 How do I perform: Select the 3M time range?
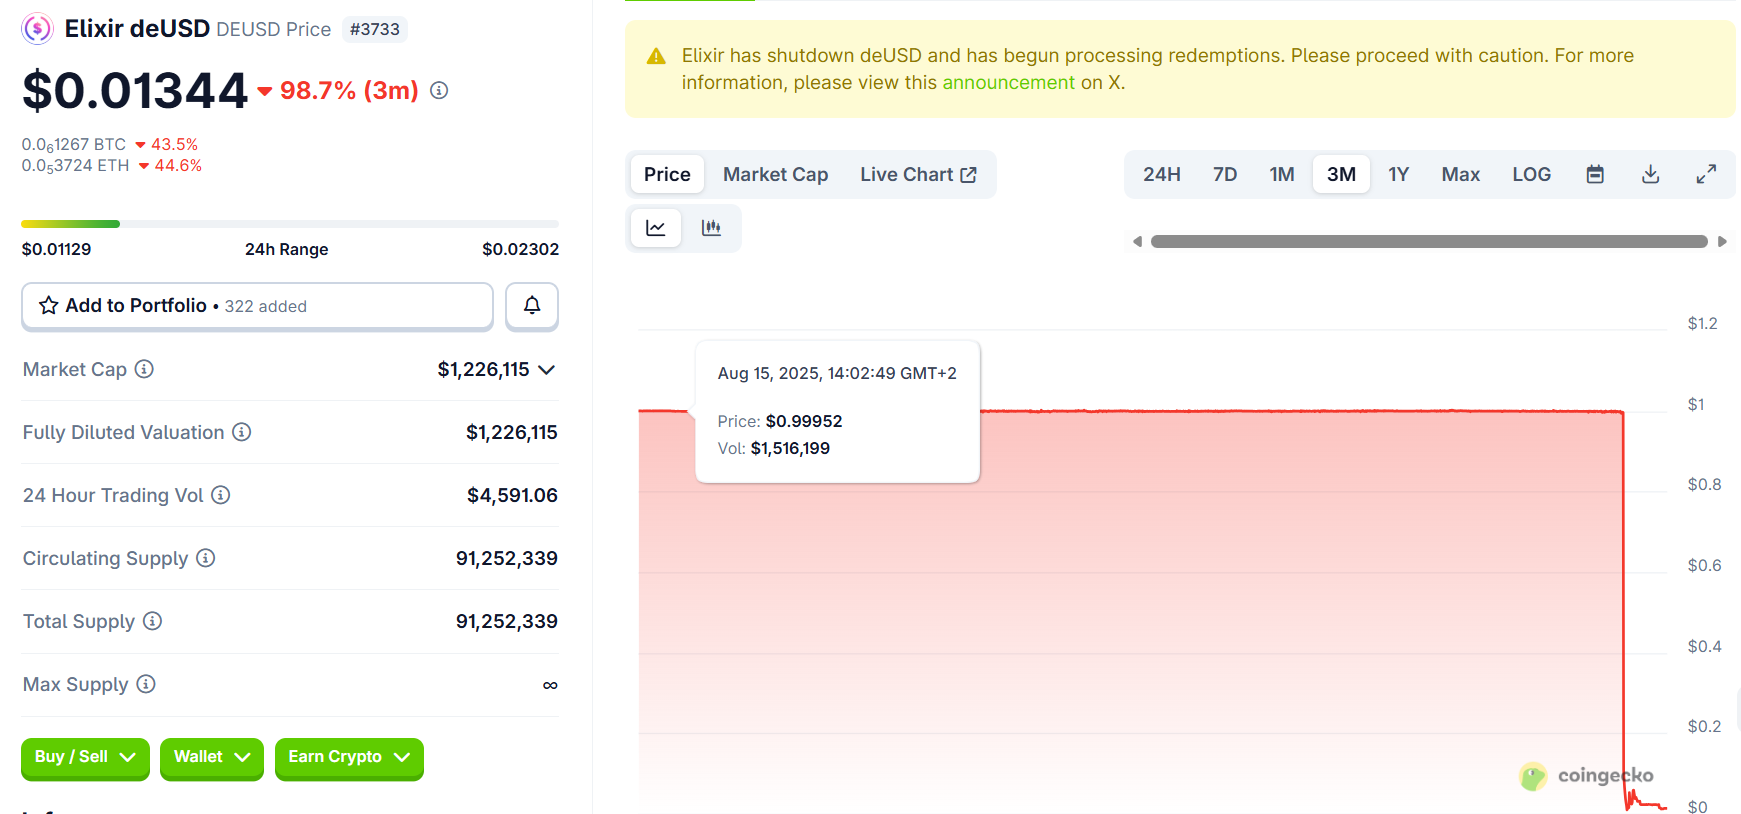pyautogui.click(x=1341, y=174)
